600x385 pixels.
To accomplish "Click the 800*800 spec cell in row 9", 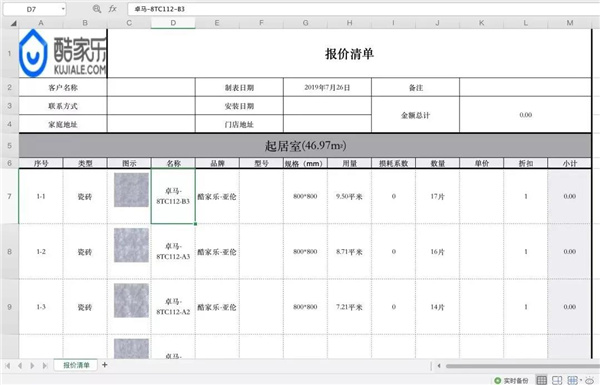I will 305,307.
